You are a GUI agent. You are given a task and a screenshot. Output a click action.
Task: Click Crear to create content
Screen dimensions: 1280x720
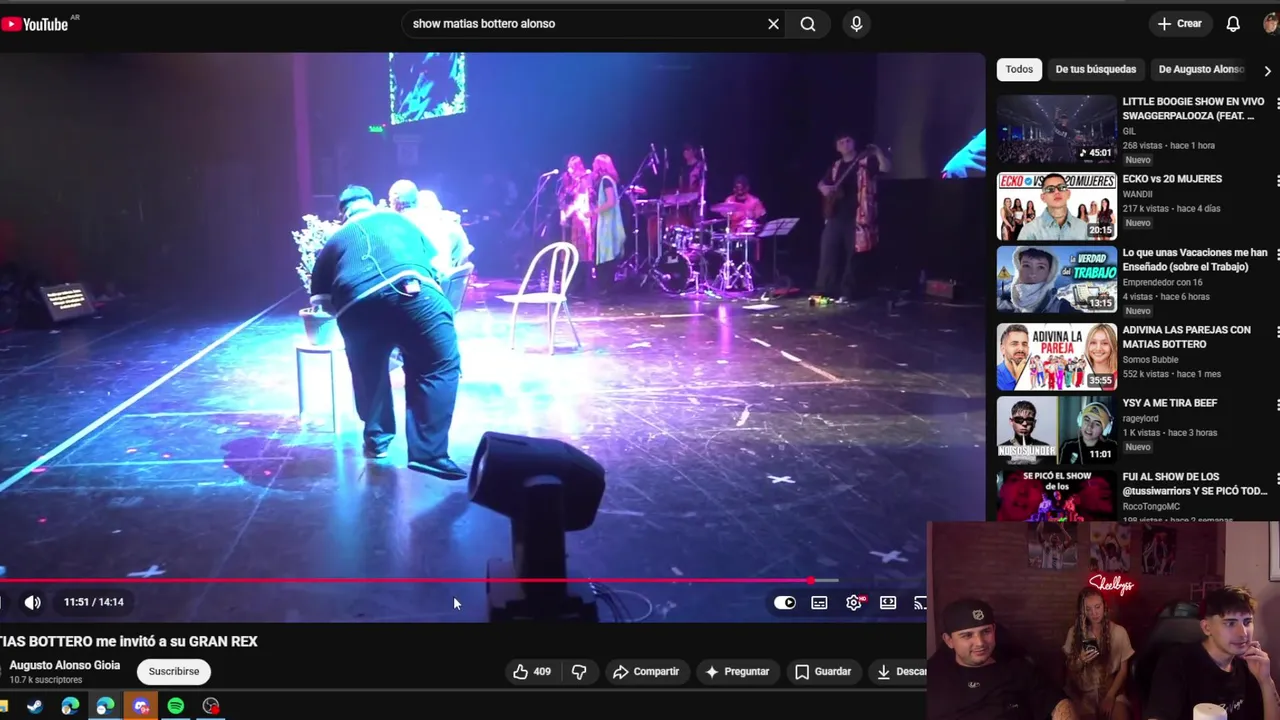(x=1180, y=24)
